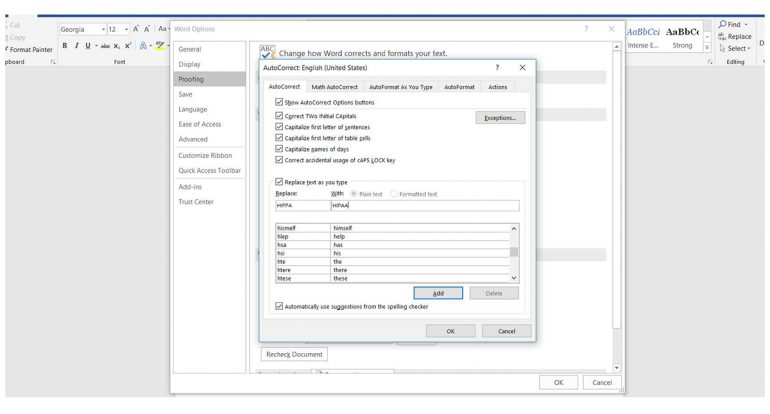Toggle Correct accidental cAPS LOCK usage
The image size is (770, 414).
(279, 160)
